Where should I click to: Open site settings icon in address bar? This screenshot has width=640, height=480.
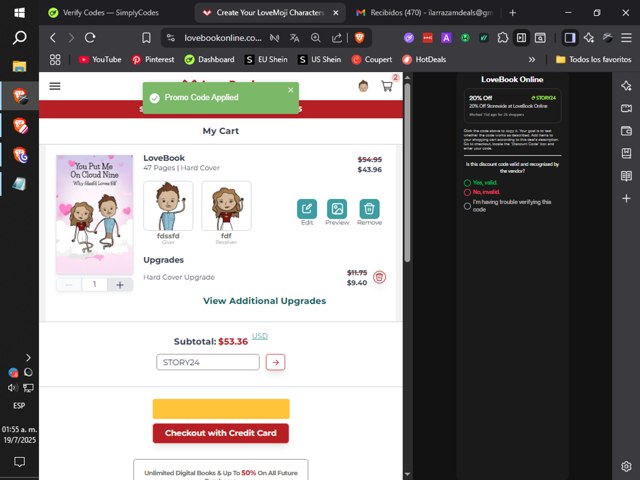click(x=171, y=38)
